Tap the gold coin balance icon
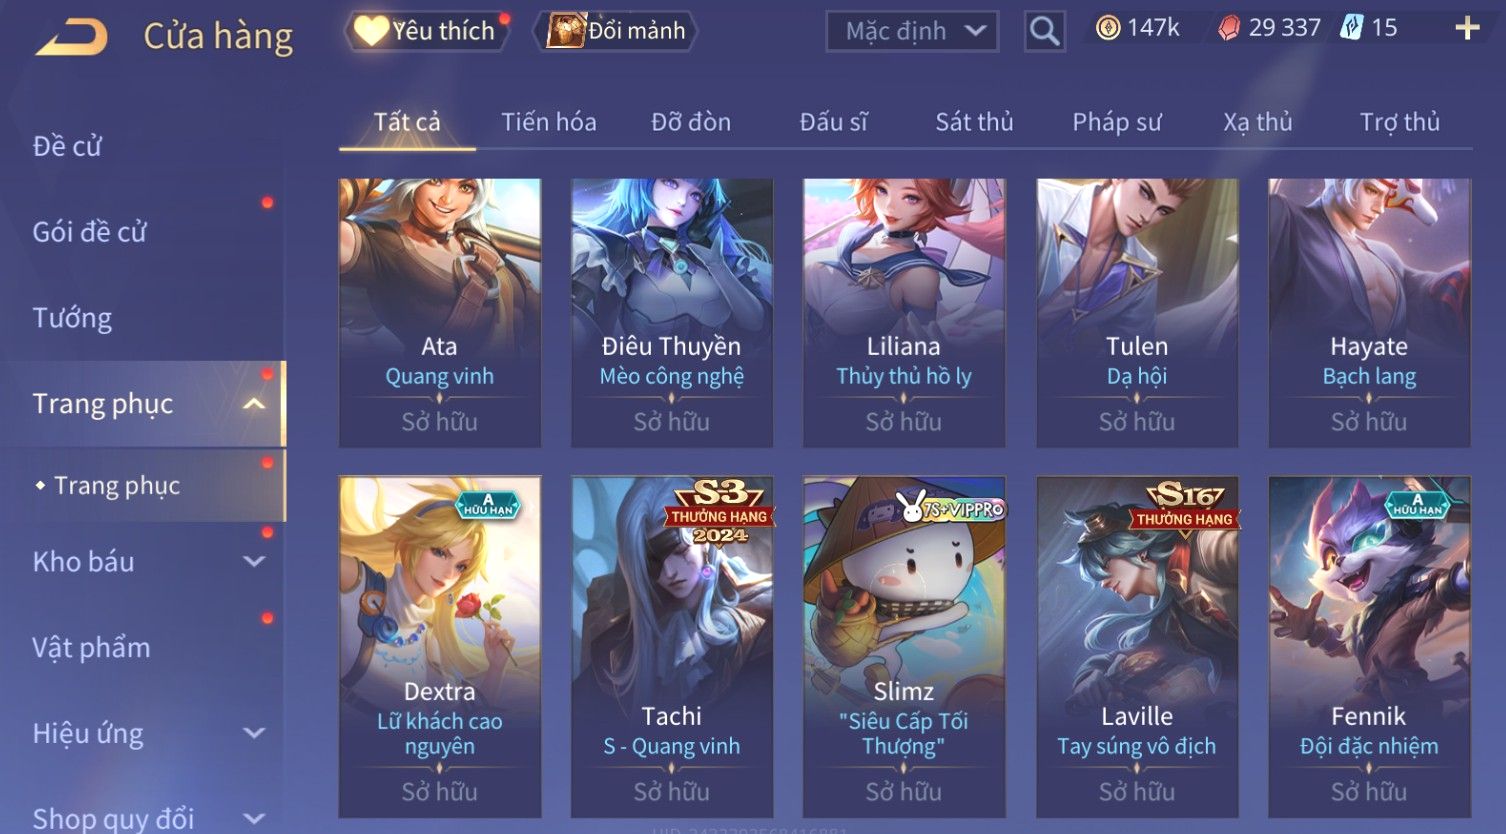 (1108, 28)
